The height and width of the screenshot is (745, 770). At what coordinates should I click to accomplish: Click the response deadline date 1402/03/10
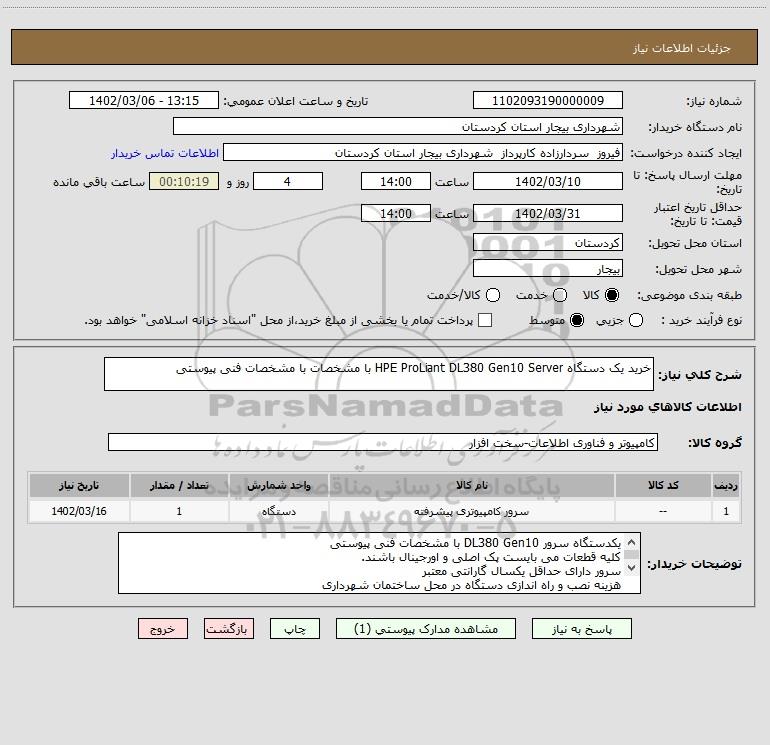click(548, 181)
